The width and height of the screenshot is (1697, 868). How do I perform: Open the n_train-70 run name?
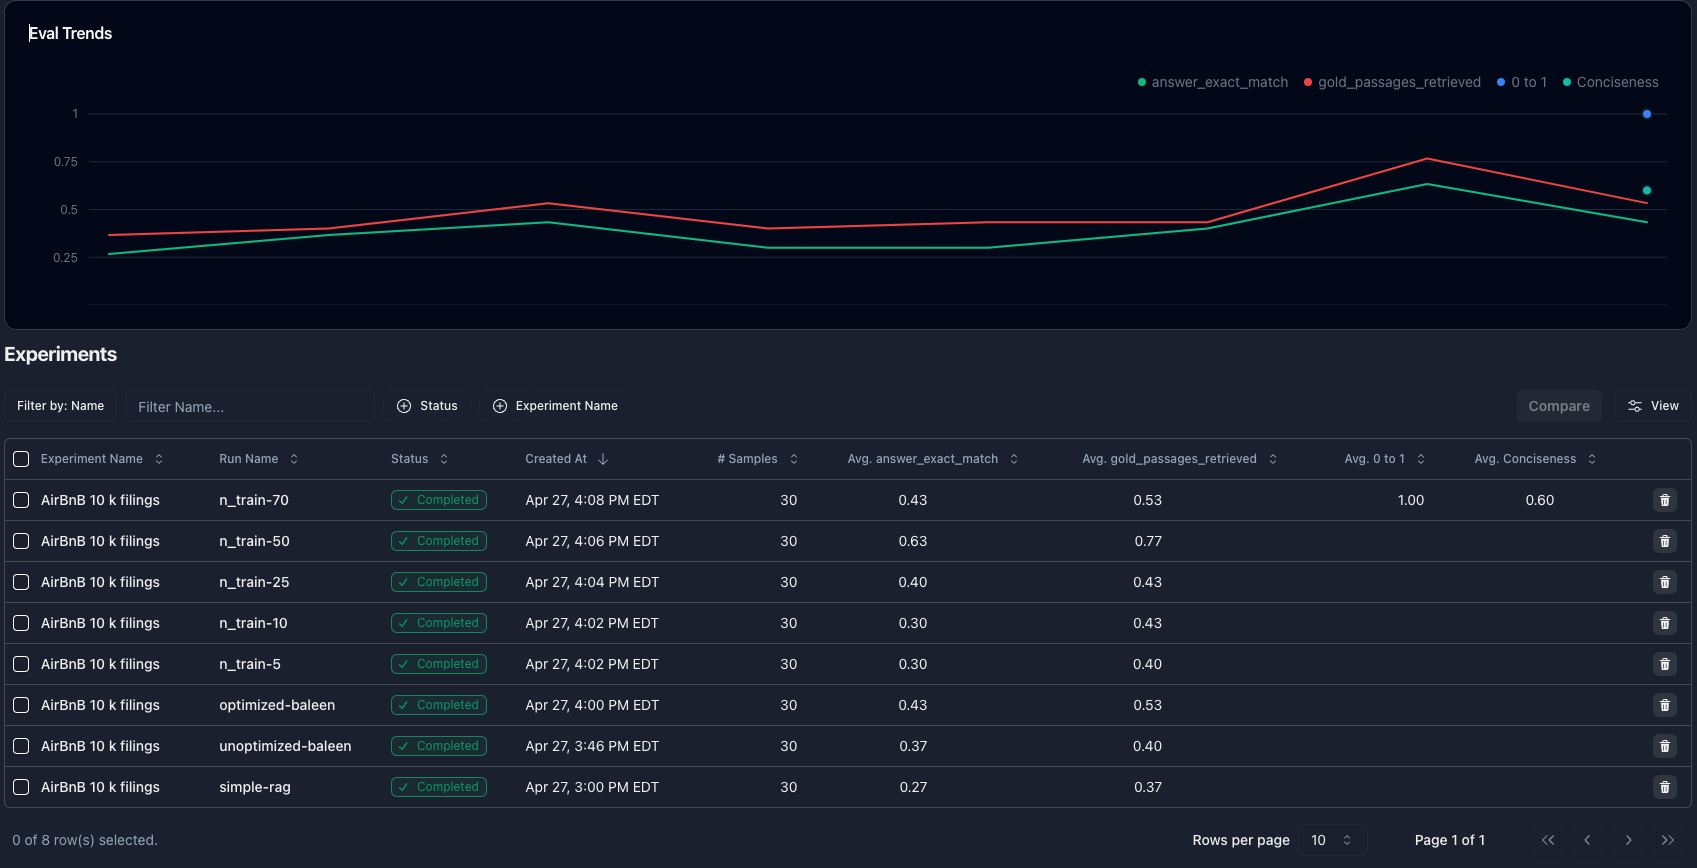coord(254,500)
